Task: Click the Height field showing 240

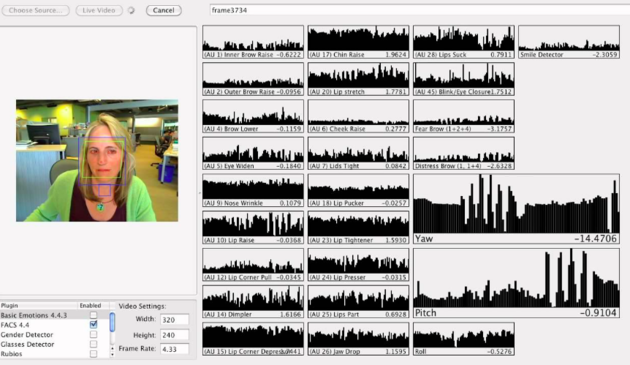Action: pyautogui.click(x=175, y=335)
